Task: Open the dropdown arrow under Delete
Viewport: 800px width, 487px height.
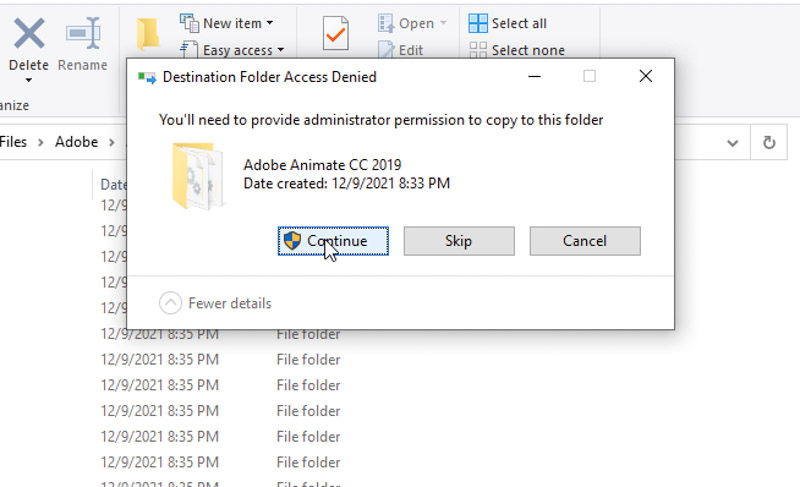Action: 28,80
